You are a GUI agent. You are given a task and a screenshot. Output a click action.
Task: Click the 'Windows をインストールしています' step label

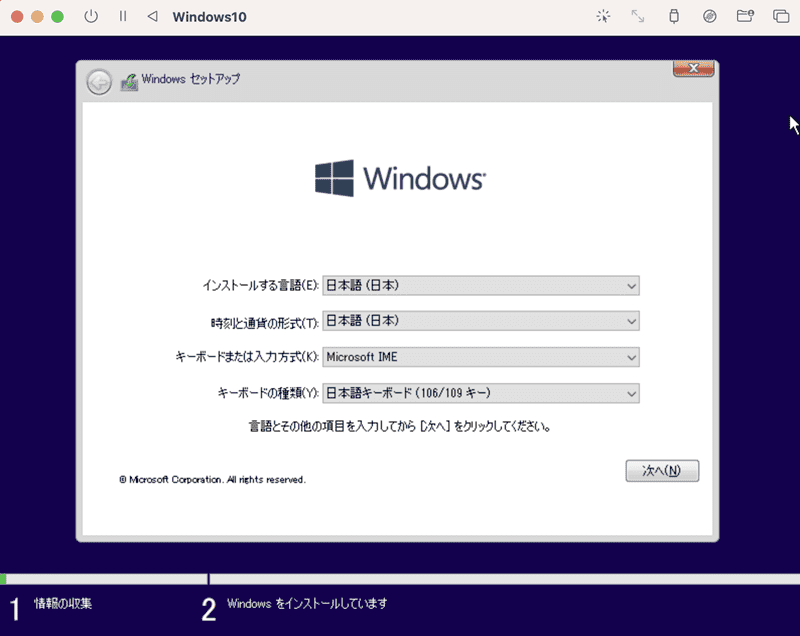click(x=307, y=604)
